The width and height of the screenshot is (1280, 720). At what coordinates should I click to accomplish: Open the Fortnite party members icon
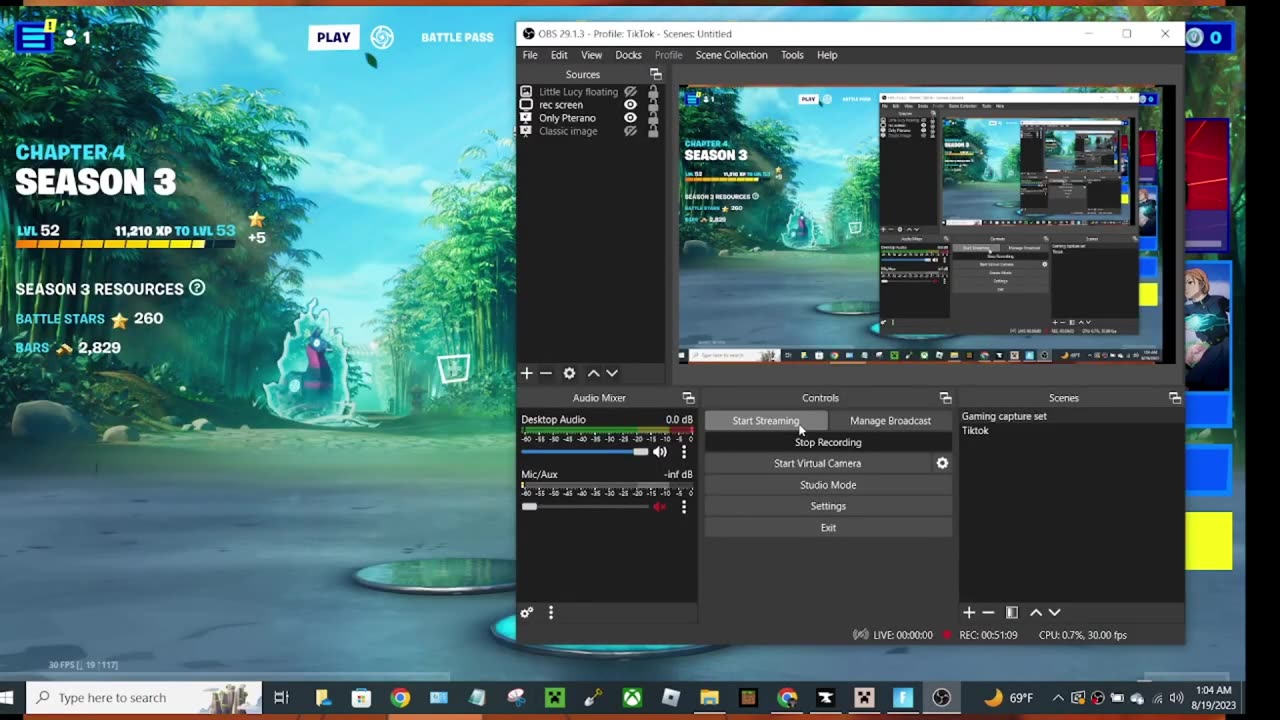[77, 37]
